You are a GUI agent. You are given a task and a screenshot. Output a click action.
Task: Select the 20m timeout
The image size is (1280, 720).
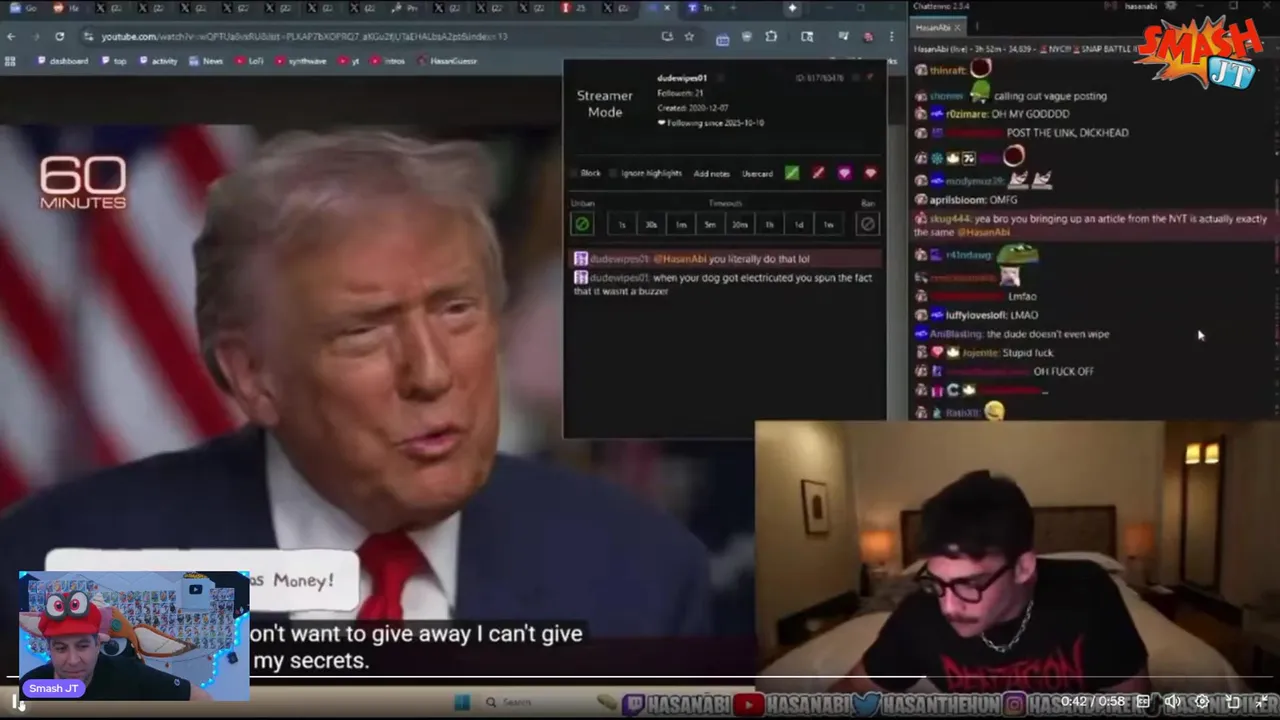point(740,225)
